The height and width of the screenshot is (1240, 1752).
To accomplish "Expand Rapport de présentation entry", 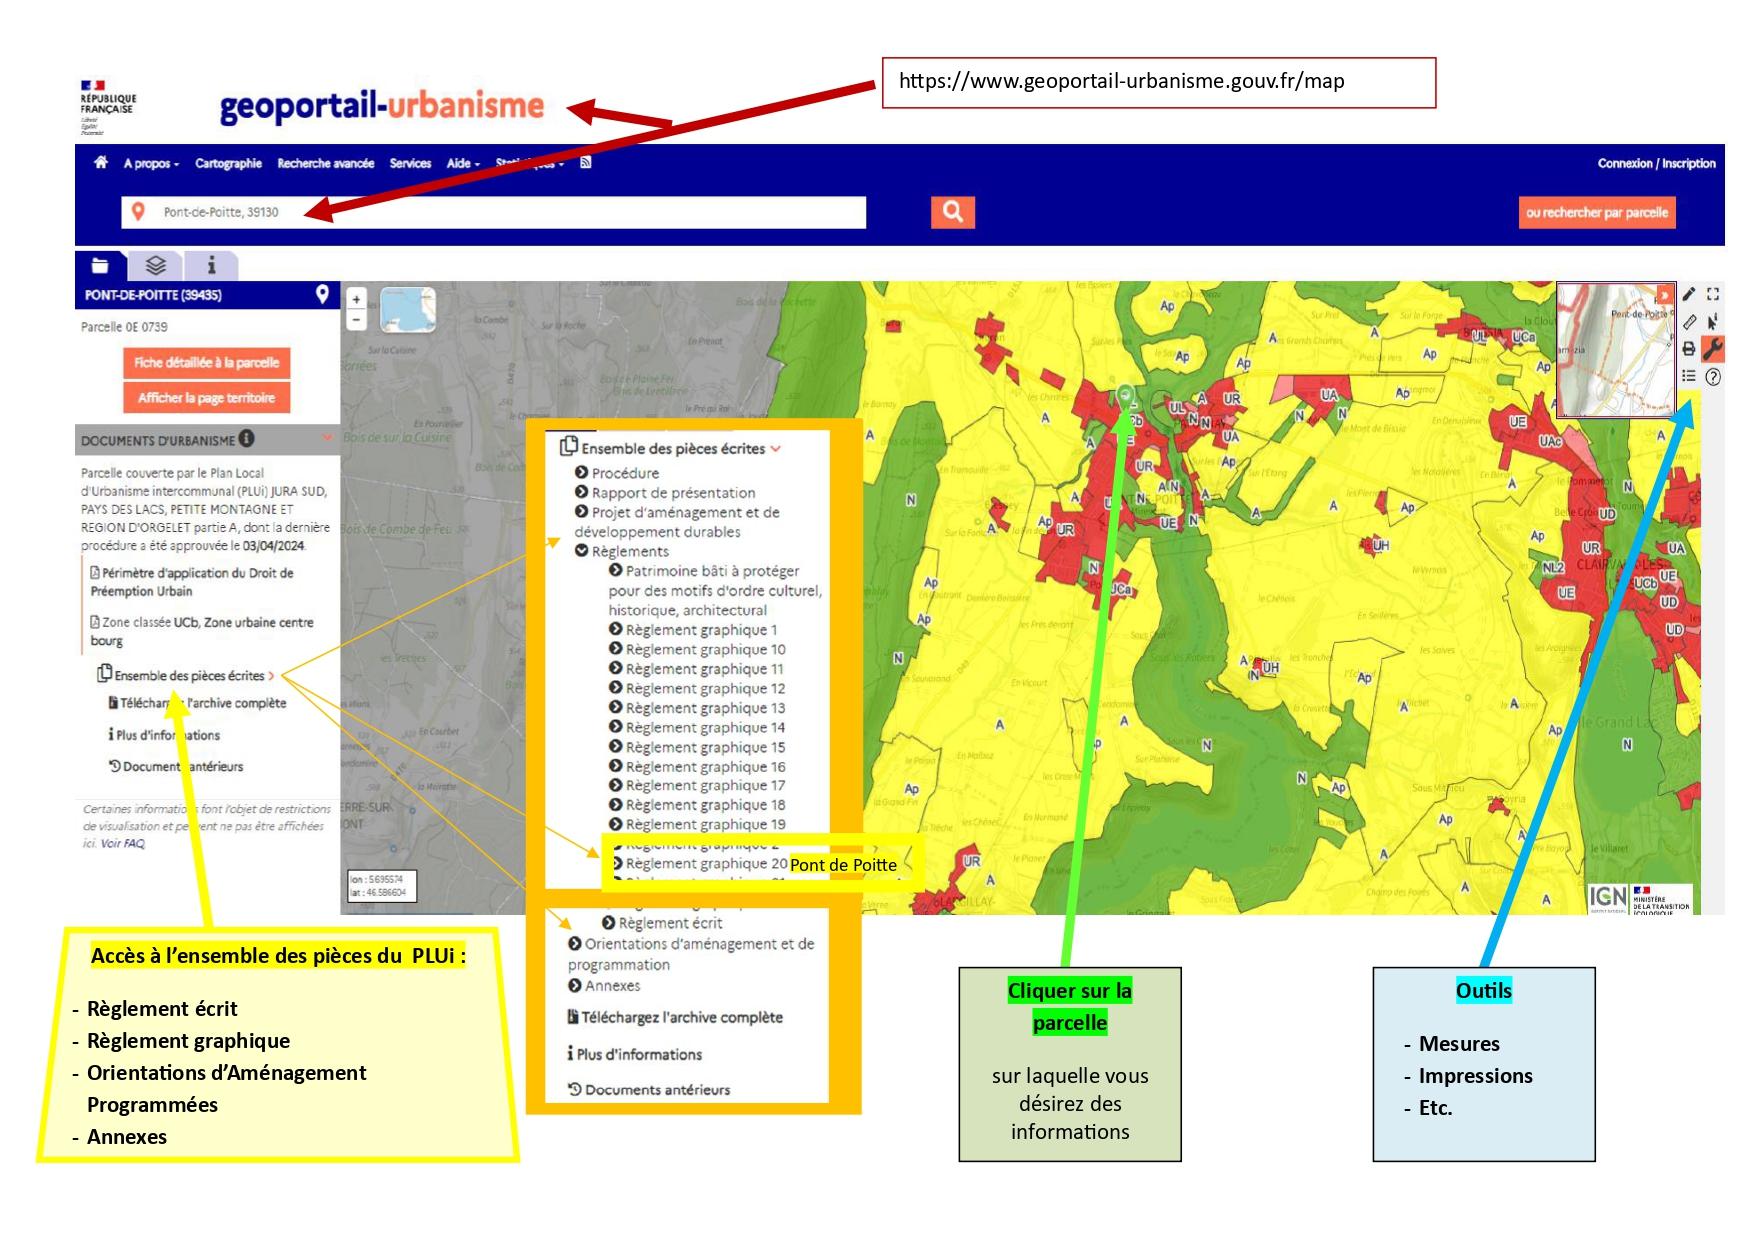I will (665, 493).
